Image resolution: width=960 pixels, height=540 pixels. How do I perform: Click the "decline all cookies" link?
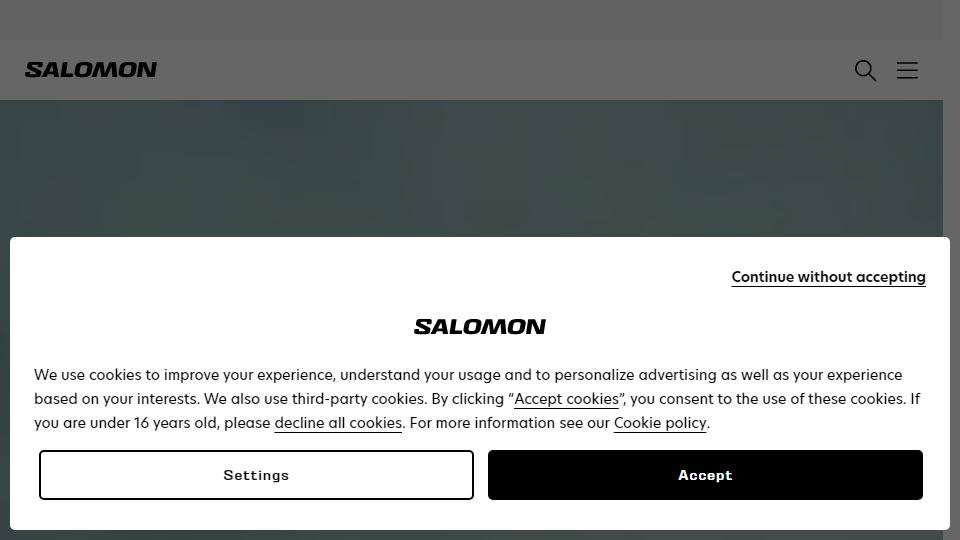338,423
